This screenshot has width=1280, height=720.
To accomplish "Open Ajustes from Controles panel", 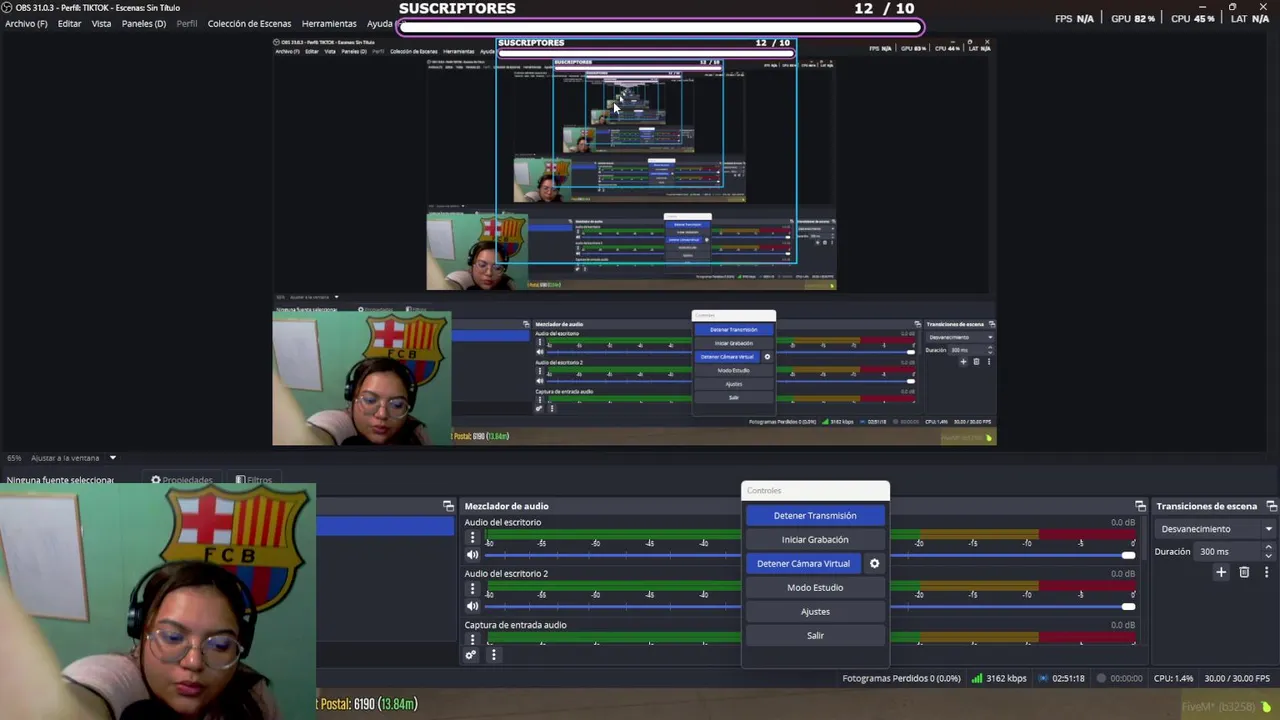I will (x=815, y=611).
